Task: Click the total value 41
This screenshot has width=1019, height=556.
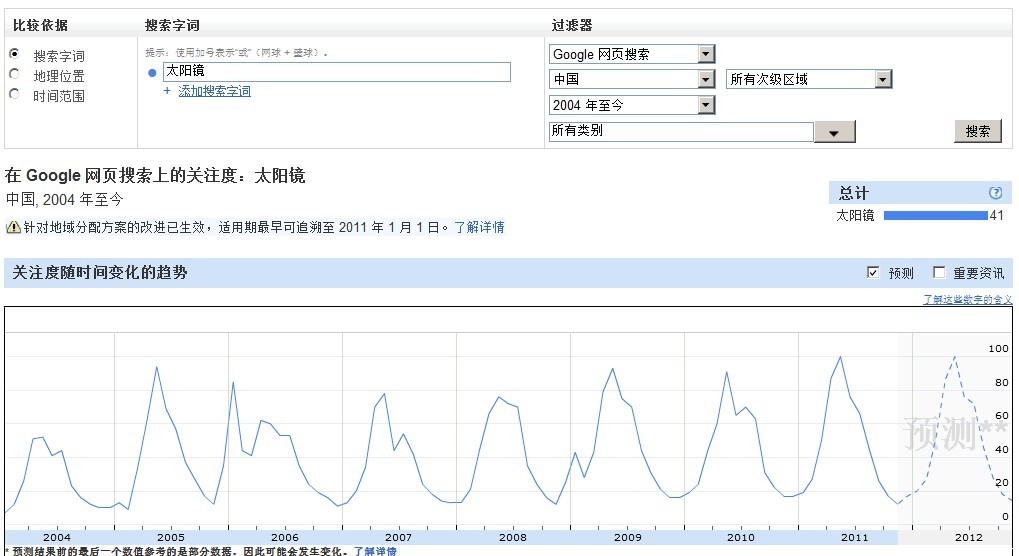Action: coord(997,216)
